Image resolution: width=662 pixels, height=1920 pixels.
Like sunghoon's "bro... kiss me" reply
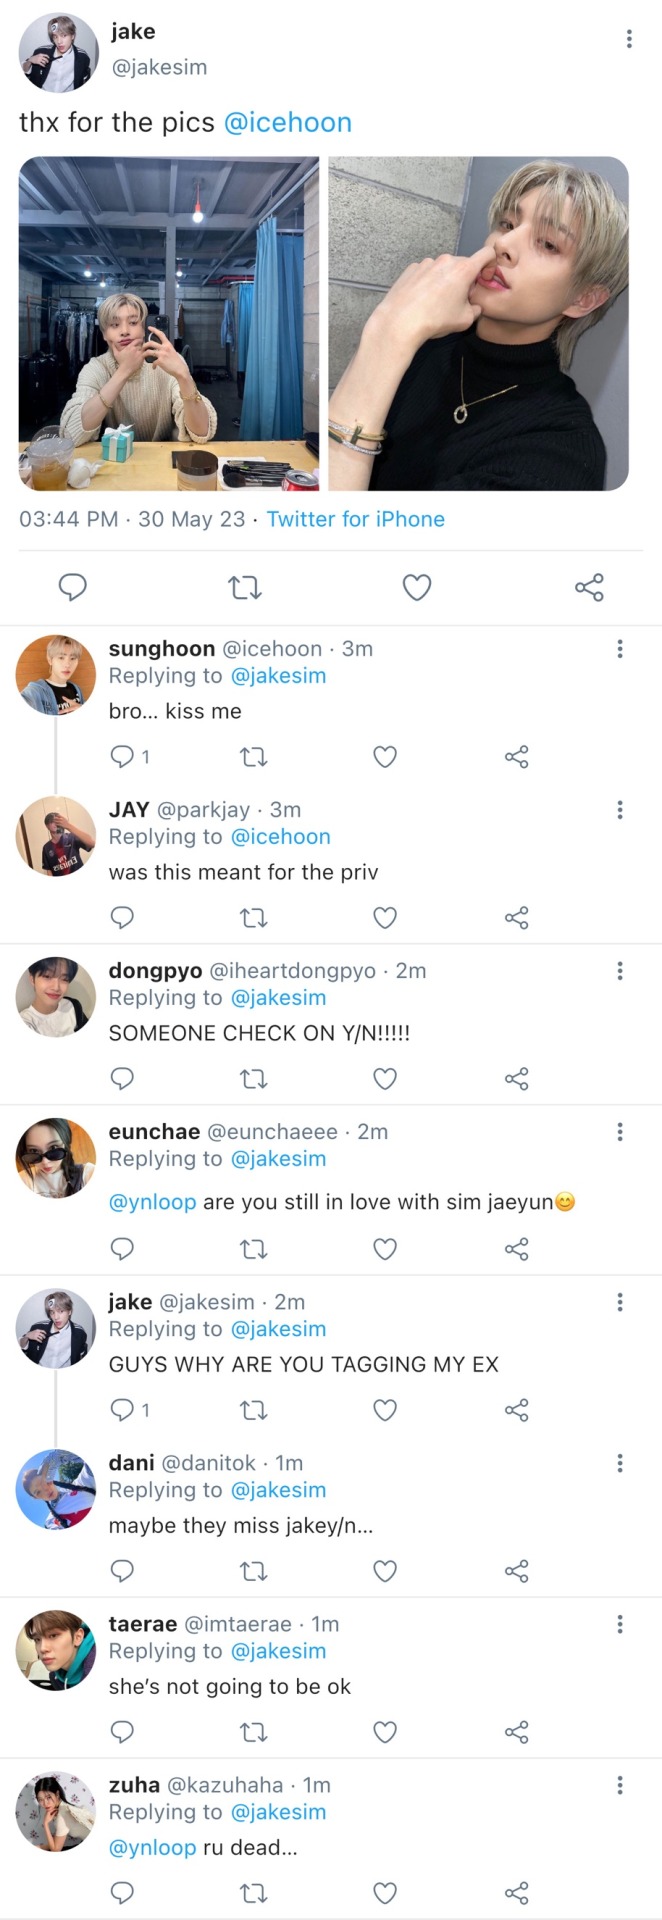[x=385, y=757]
